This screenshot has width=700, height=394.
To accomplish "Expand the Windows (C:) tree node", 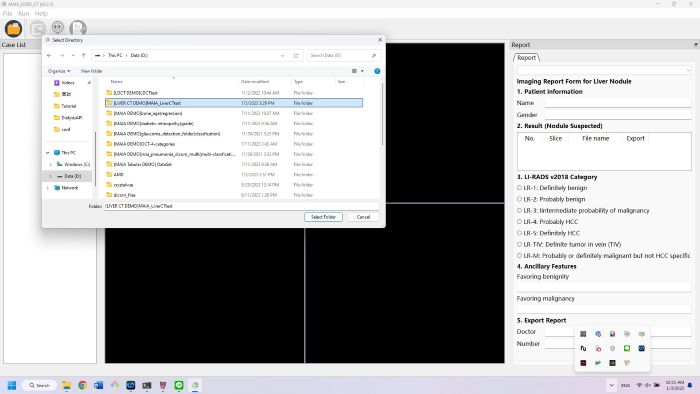I will coord(50,165).
